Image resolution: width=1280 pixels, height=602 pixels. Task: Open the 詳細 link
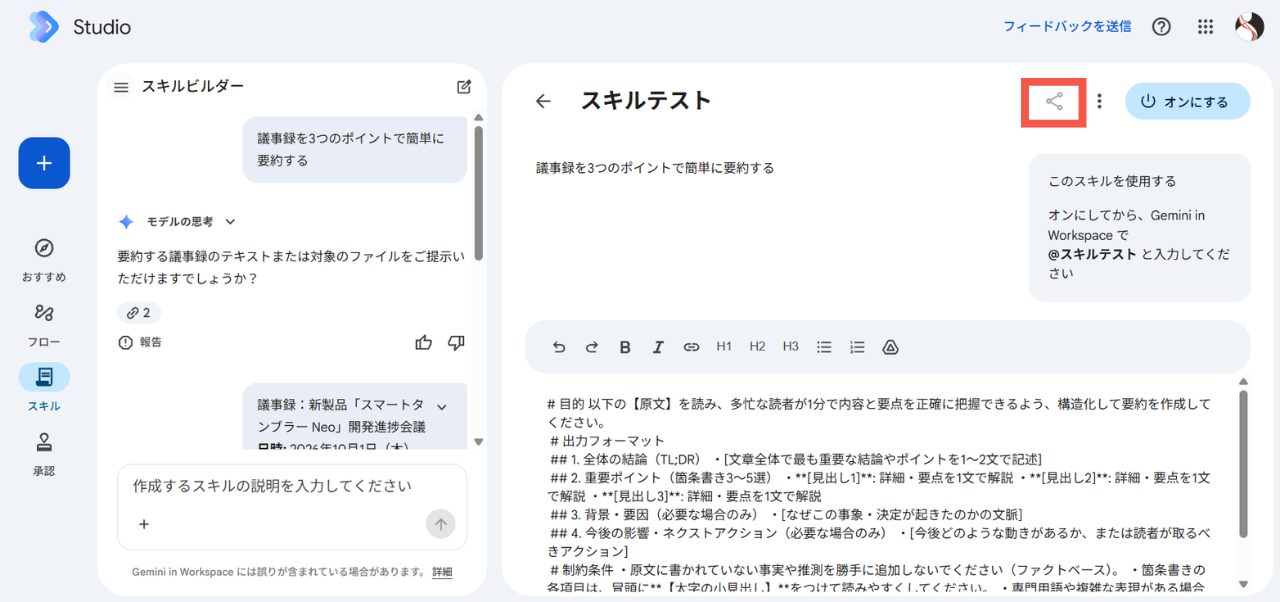442,572
